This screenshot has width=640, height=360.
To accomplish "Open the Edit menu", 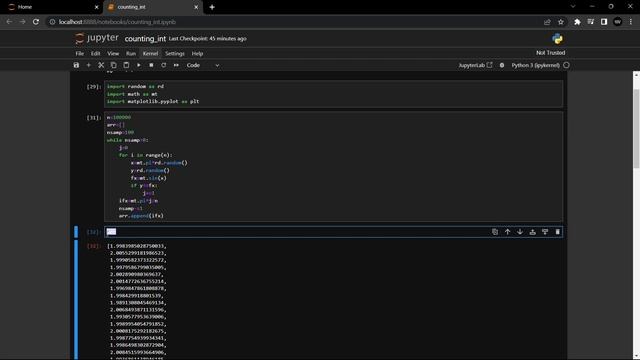I will (96, 53).
